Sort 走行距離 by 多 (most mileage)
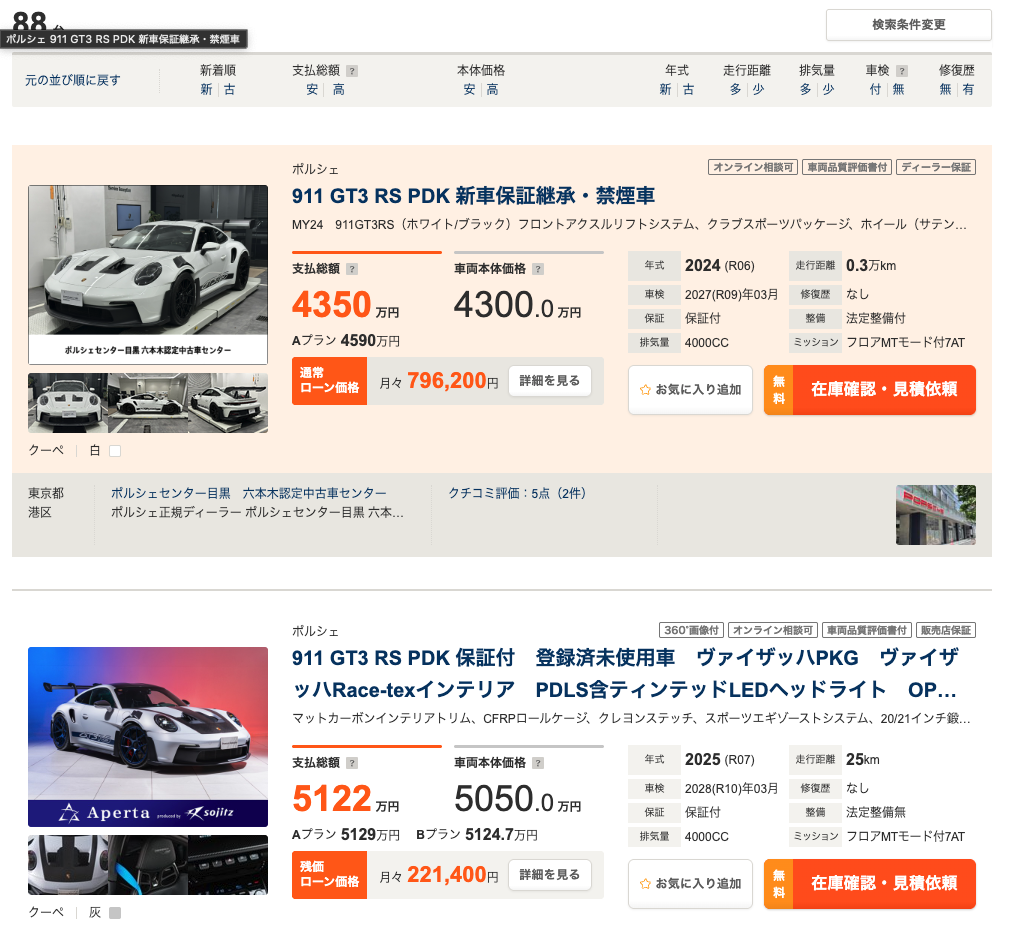Viewport: 1009px width, 929px height. (x=736, y=89)
